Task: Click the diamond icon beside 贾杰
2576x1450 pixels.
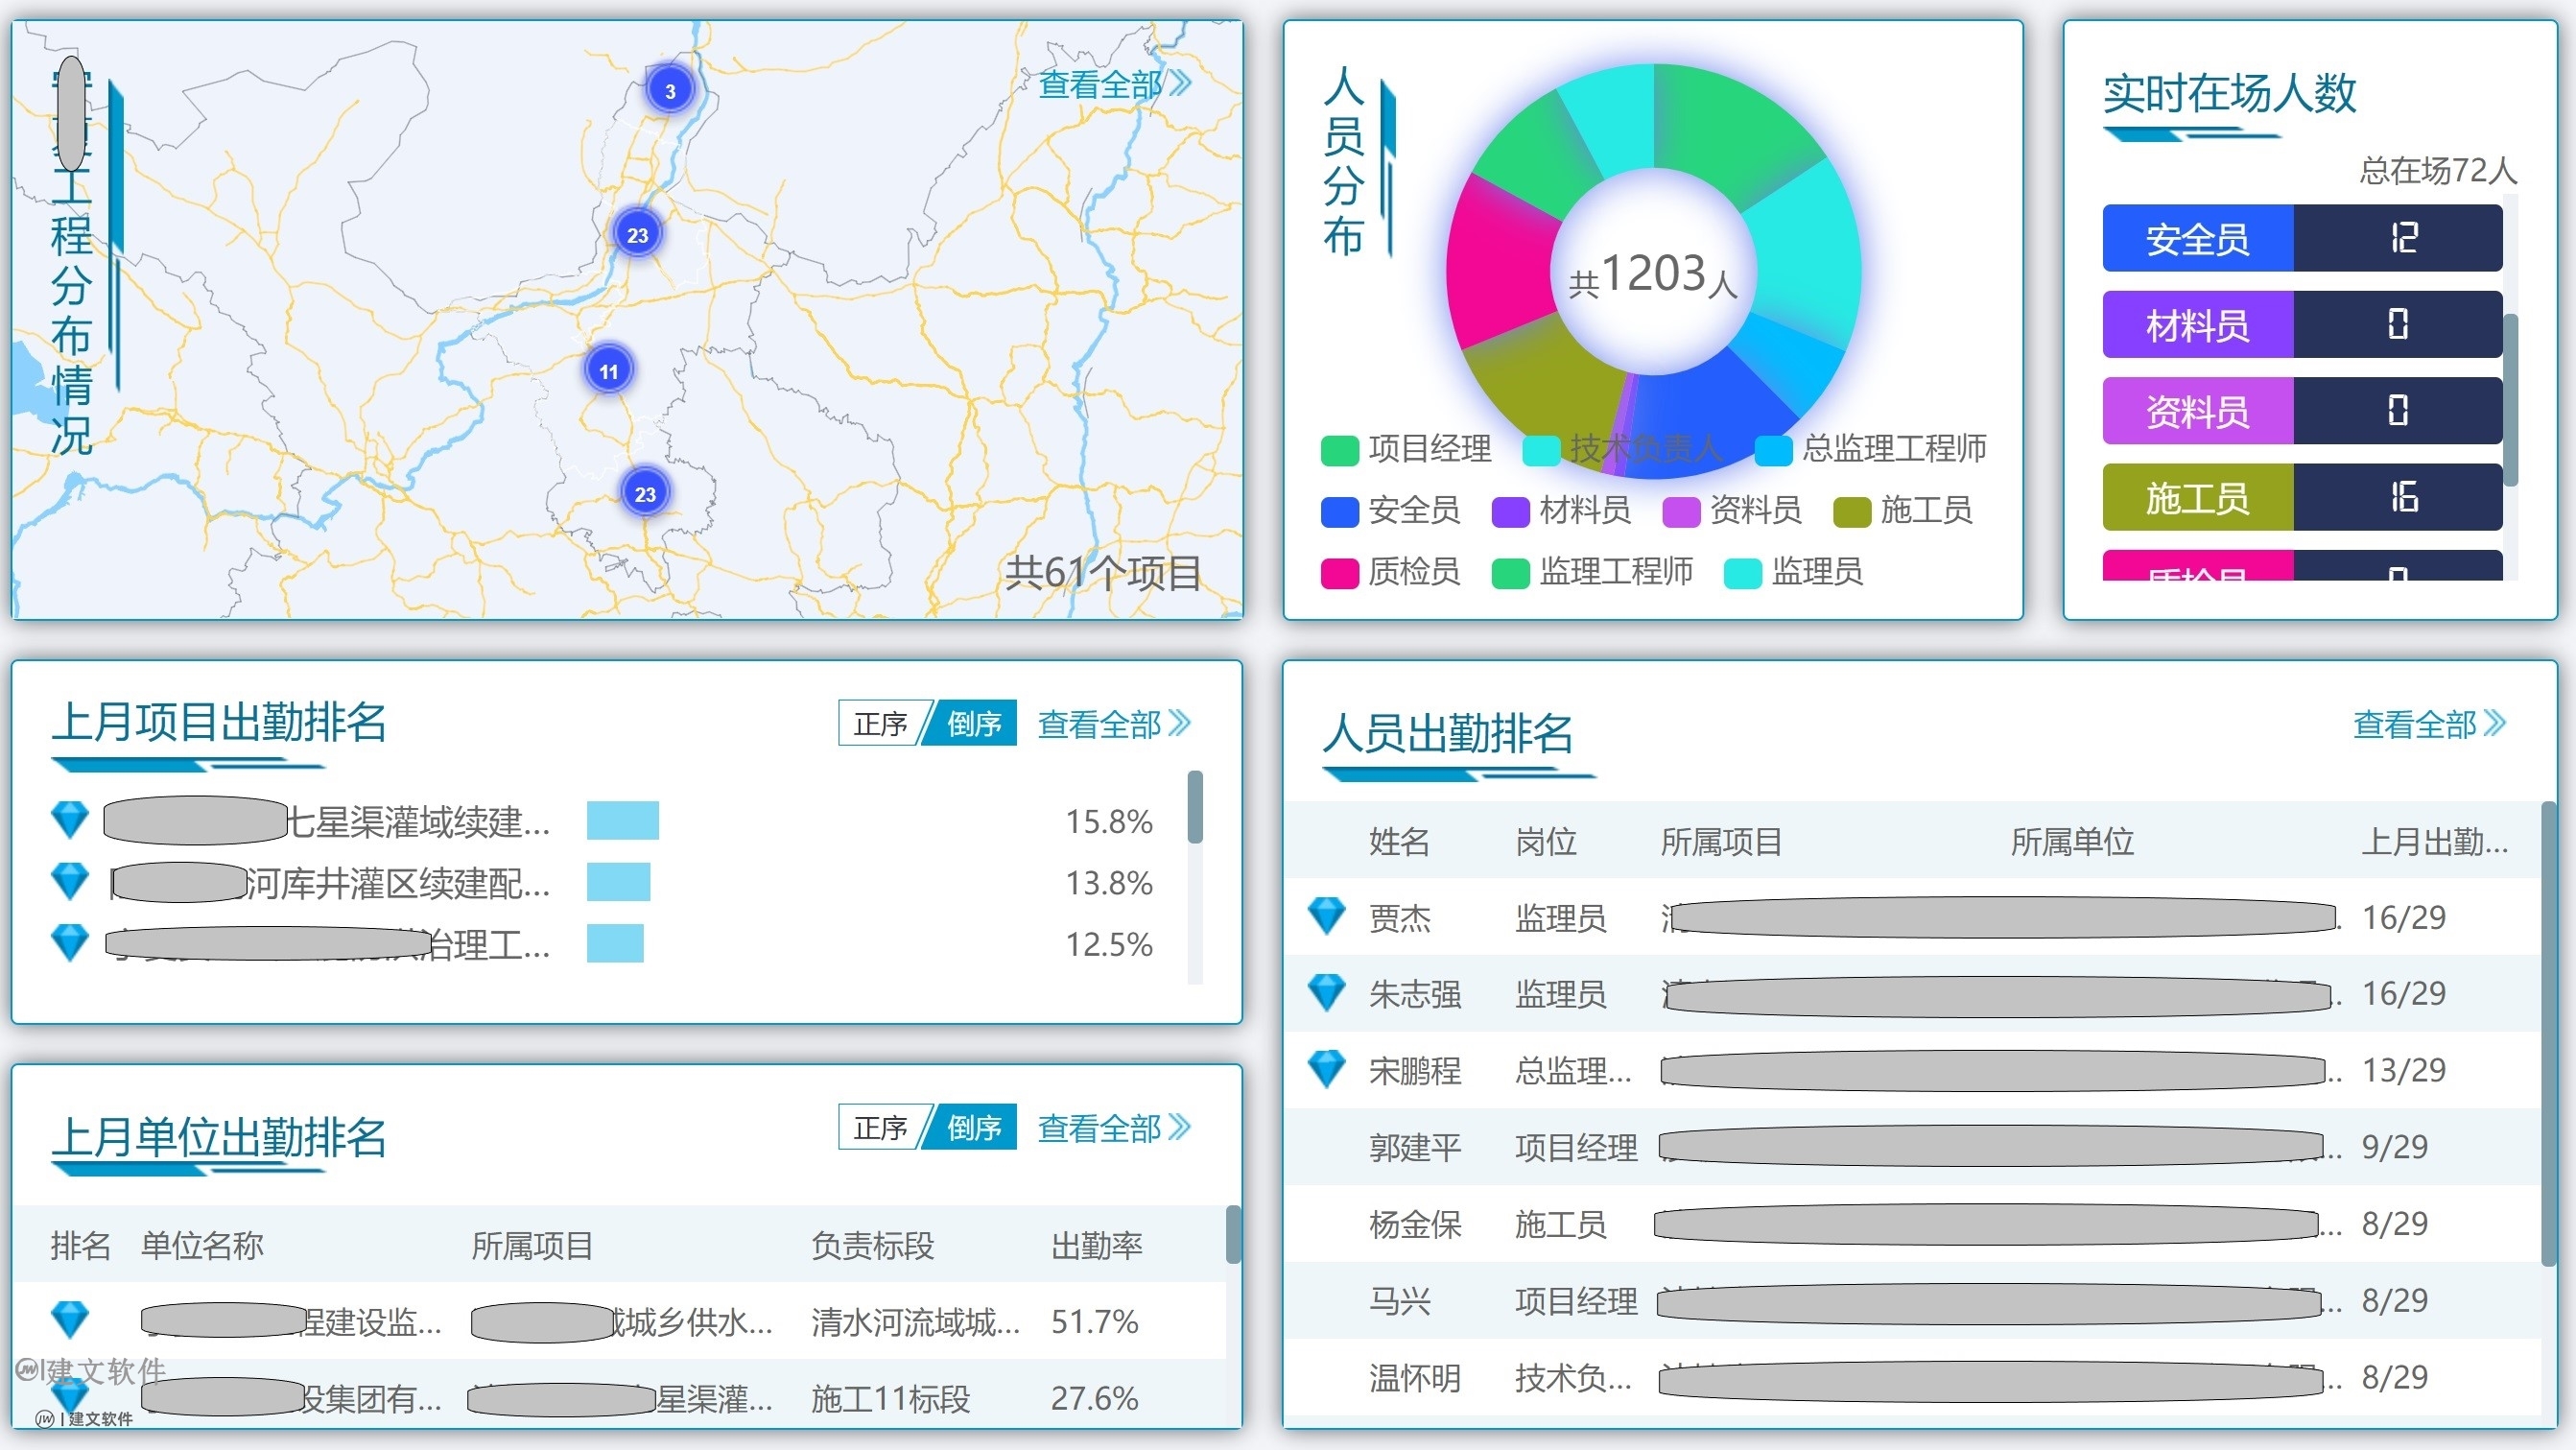Action: tap(1326, 915)
